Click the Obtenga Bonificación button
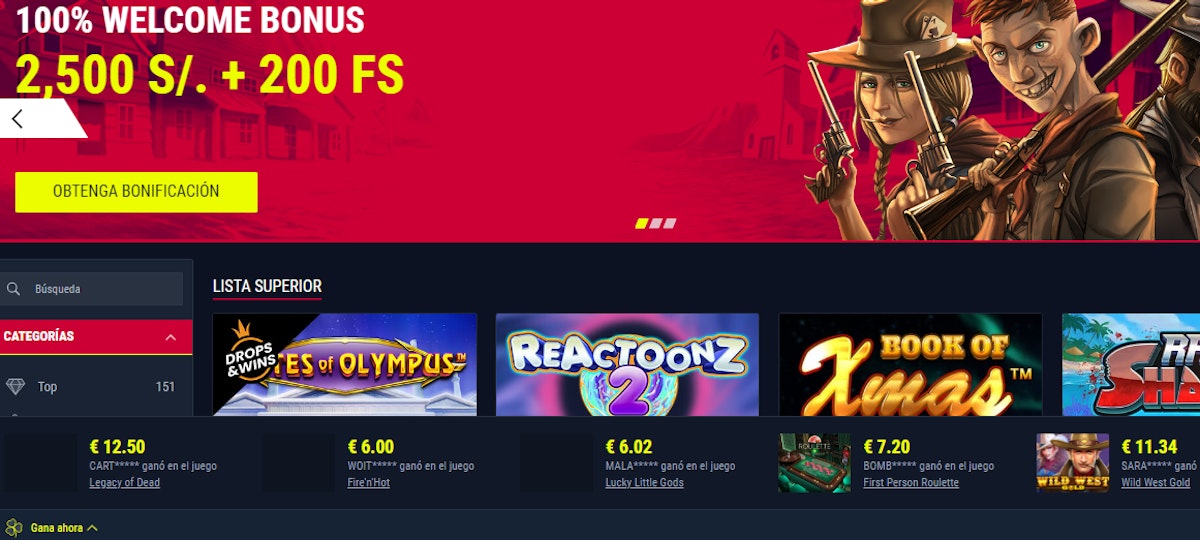This screenshot has width=1200, height=540. click(136, 191)
